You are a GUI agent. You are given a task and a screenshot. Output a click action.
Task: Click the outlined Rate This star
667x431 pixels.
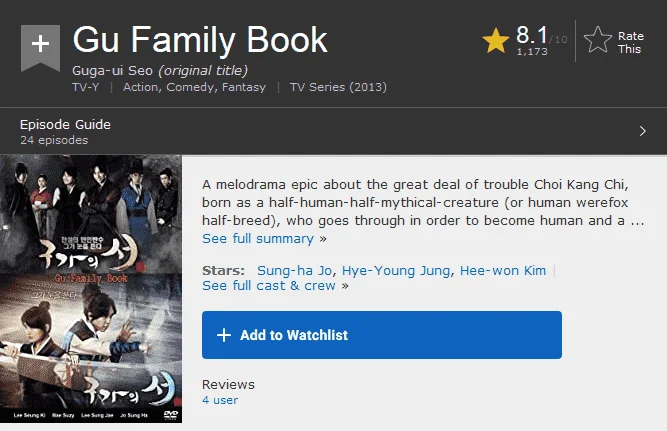click(598, 40)
